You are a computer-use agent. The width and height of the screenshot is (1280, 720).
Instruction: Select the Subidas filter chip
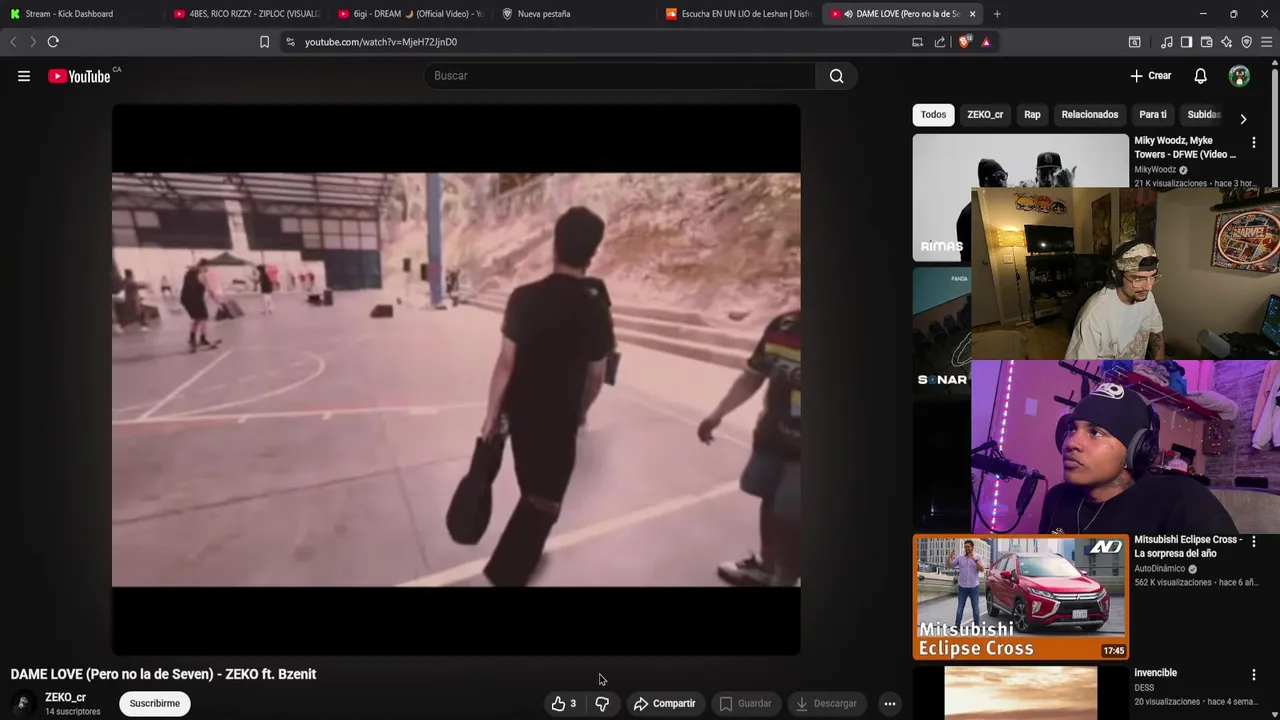pyautogui.click(x=1203, y=114)
